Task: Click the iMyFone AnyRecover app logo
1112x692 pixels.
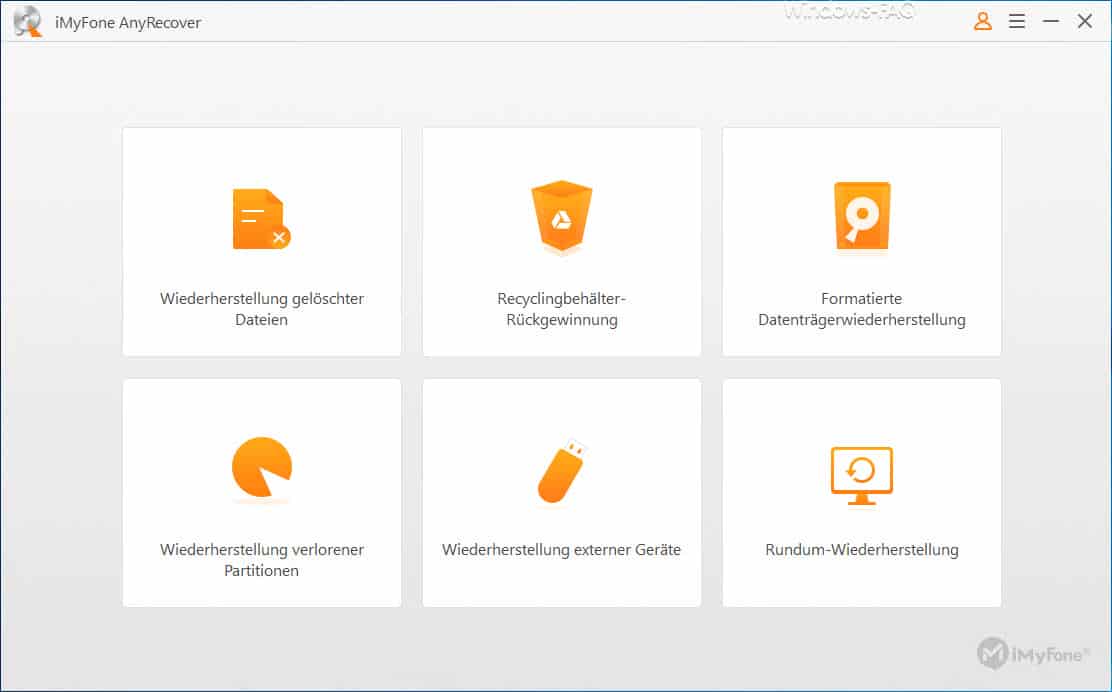Action: coord(28,21)
